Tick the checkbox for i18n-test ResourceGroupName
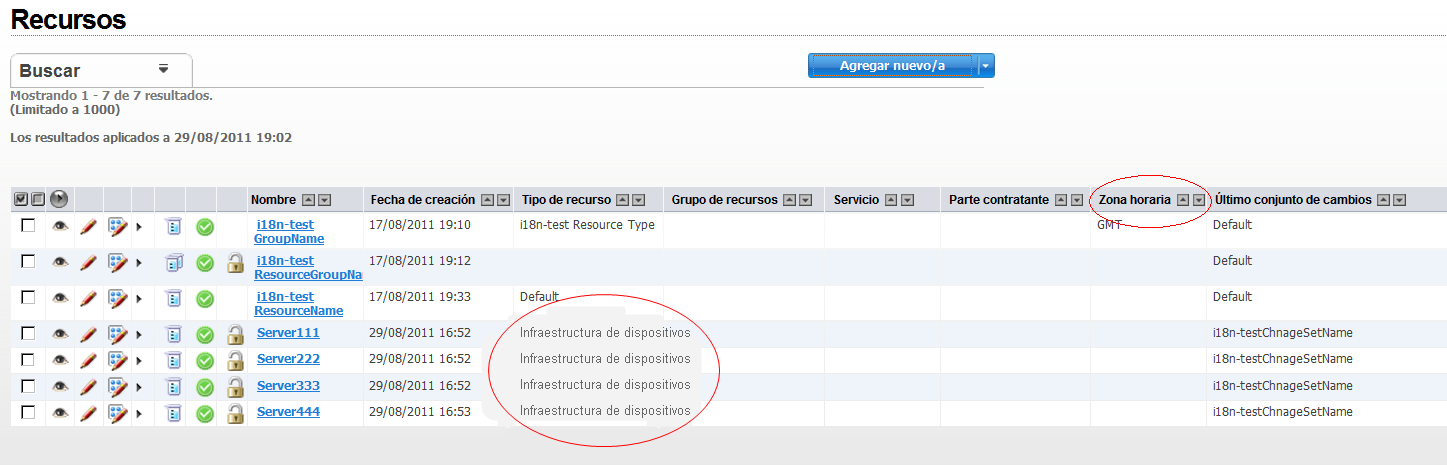 point(28,261)
